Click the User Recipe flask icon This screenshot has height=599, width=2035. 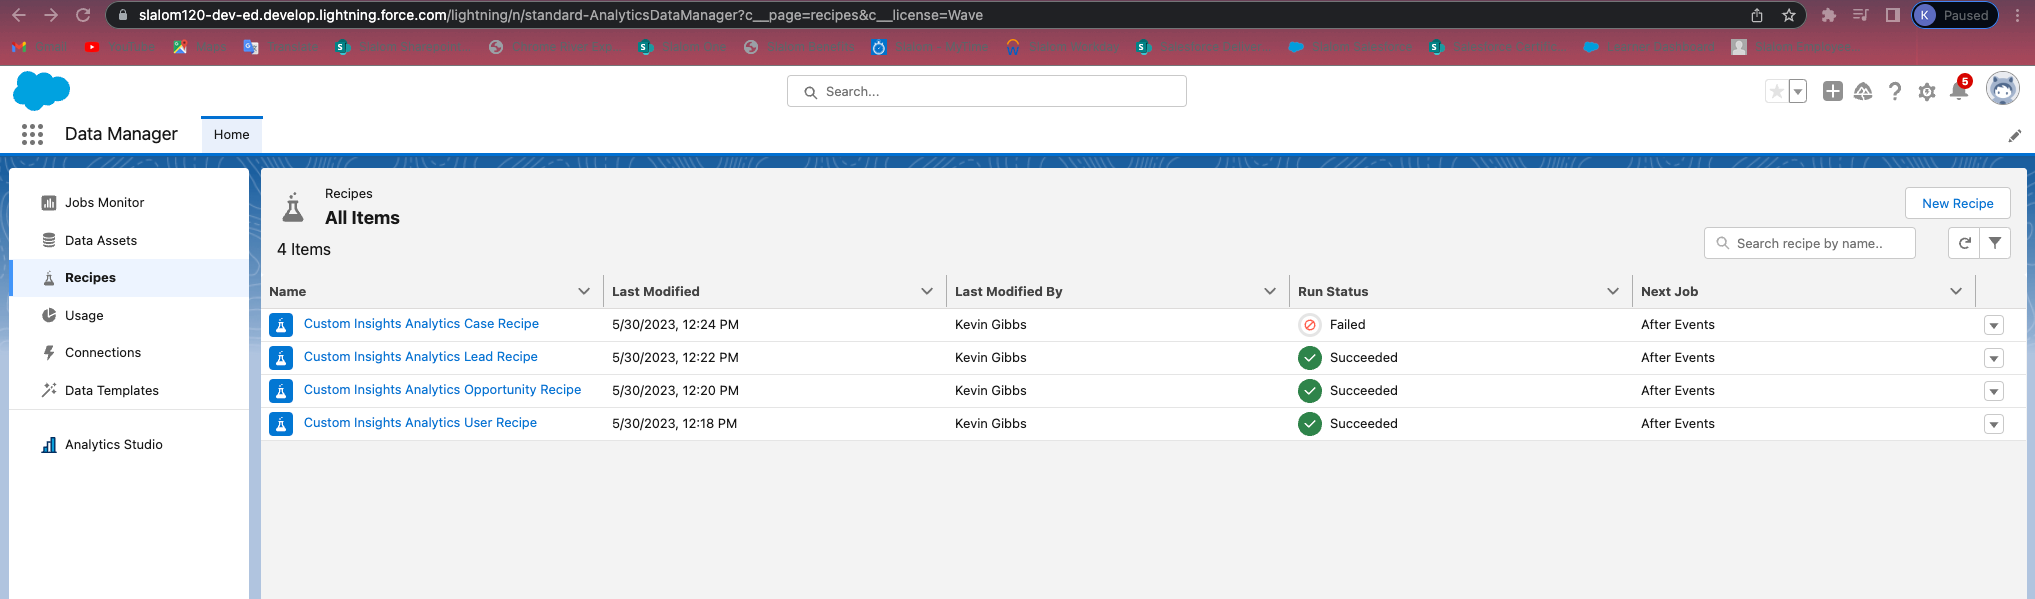[x=281, y=424]
